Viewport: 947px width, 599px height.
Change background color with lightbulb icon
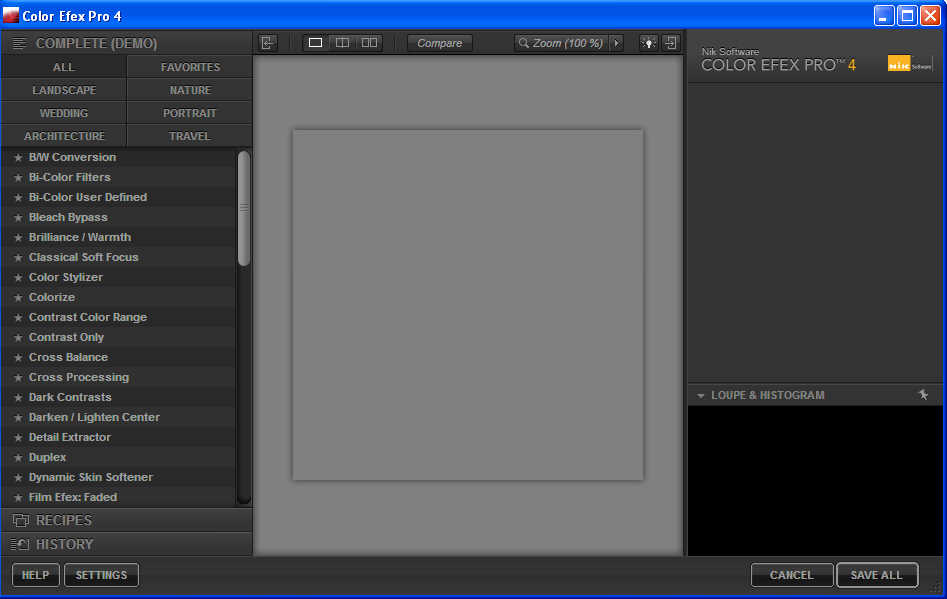pyautogui.click(x=649, y=43)
